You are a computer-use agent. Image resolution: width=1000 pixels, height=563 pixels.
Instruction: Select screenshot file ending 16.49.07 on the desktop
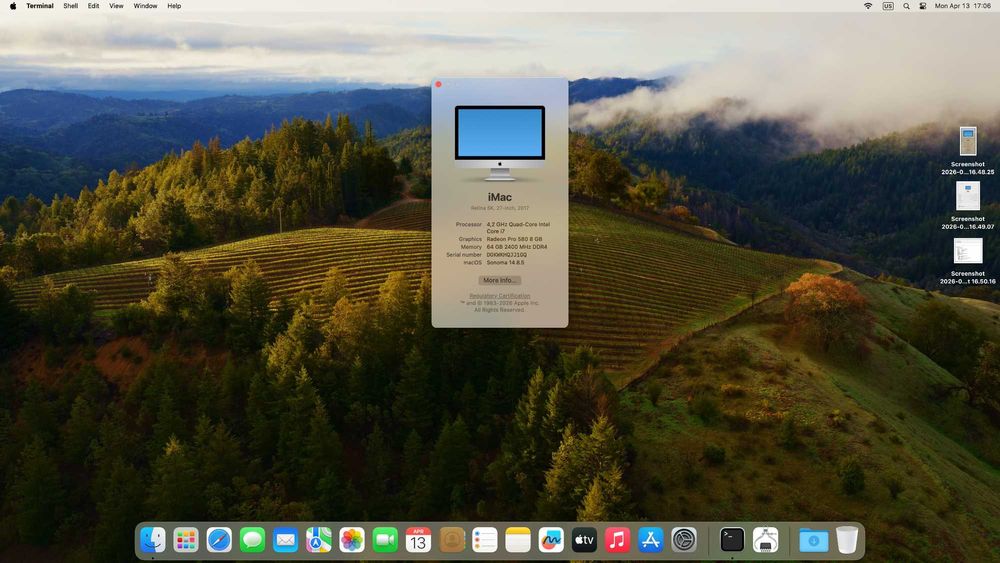pyautogui.click(x=968, y=205)
